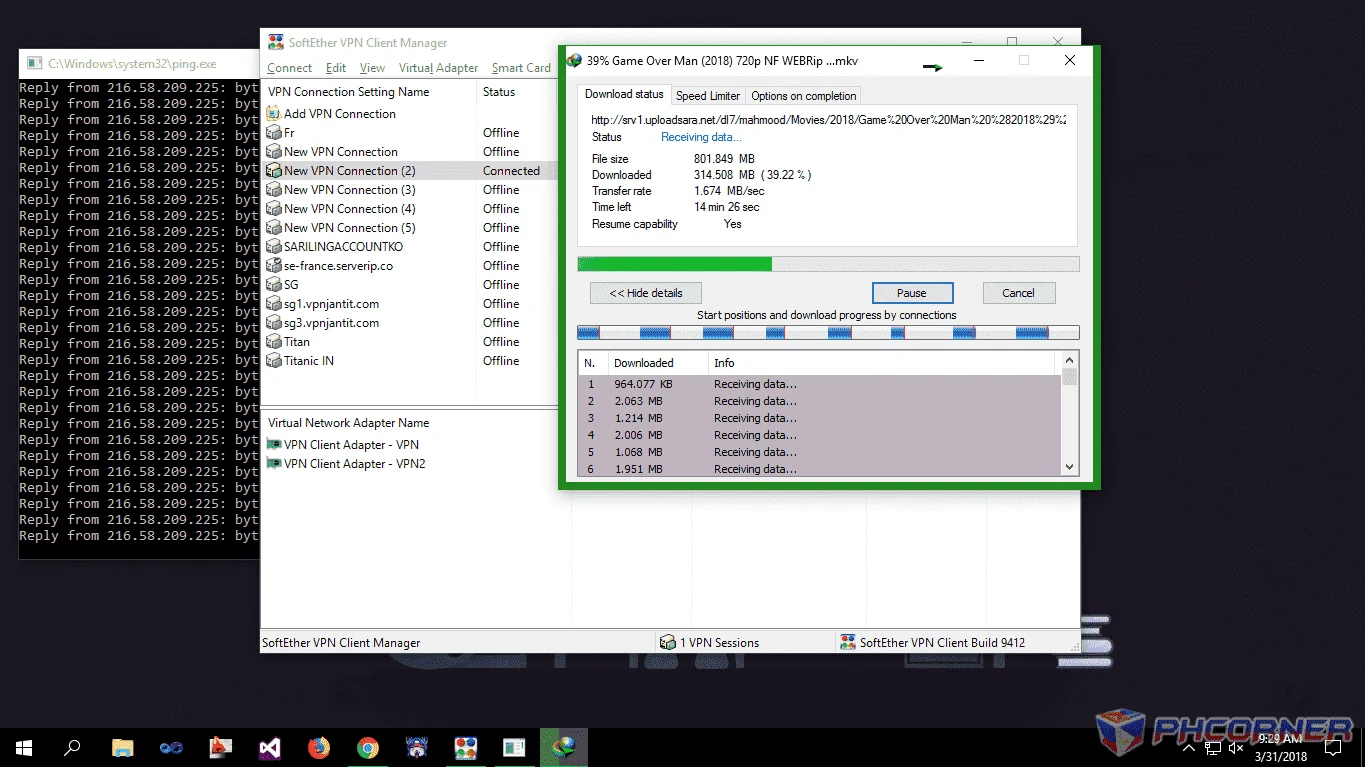Image resolution: width=1365 pixels, height=767 pixels.
Task: Open the Smart Card menu
Action: click(x=521, y=68)
